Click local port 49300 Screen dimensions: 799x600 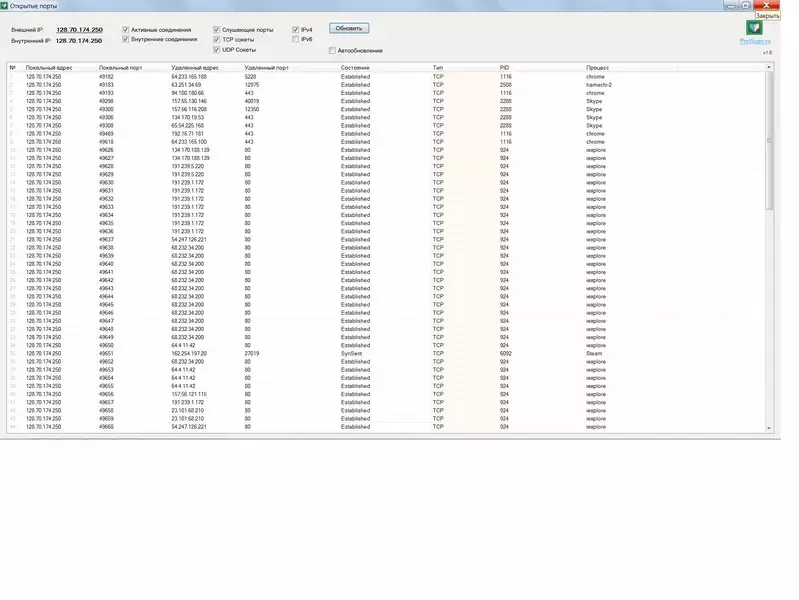point(106,109)
